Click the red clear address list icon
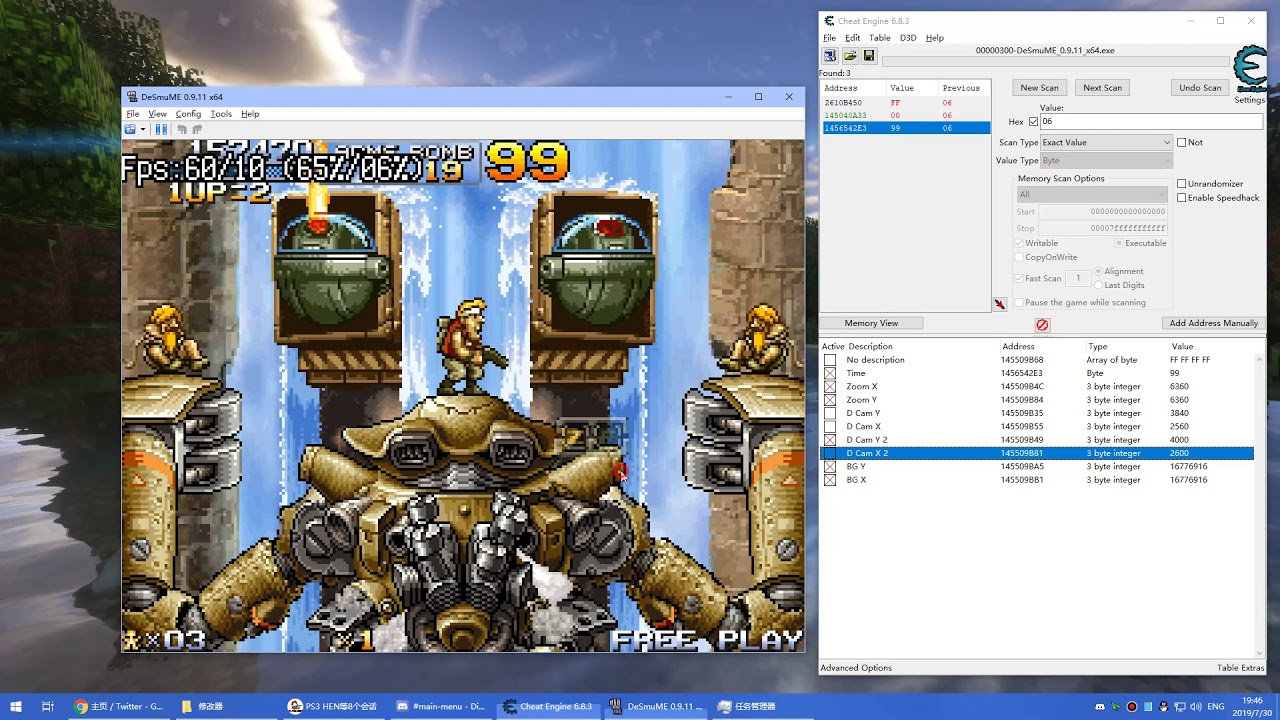Screen dimensions: 1280x720 point(1042,325)
